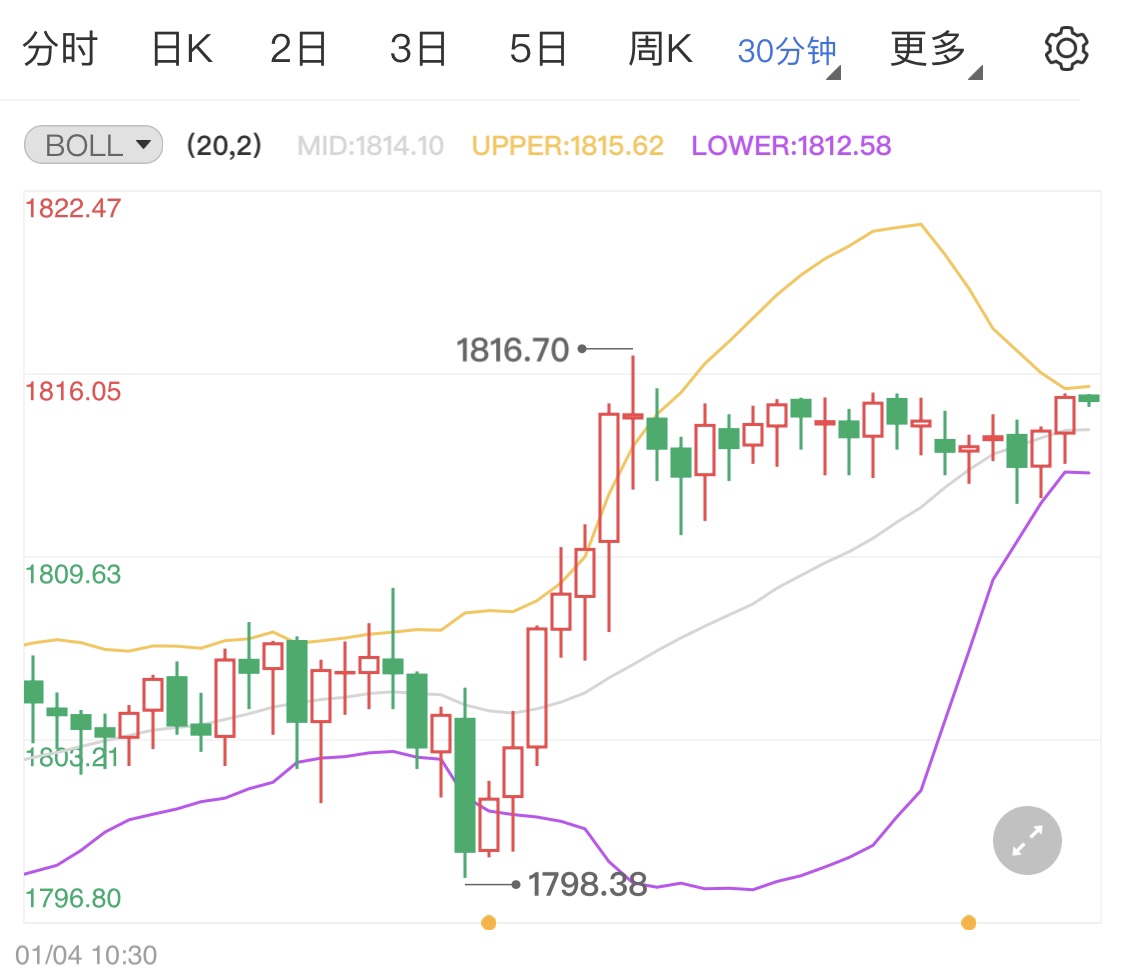Viewport: 1125px width, 980px height.
Task: Tap the fullscreen expand arrows button
Action: (x=1027, y=840)
